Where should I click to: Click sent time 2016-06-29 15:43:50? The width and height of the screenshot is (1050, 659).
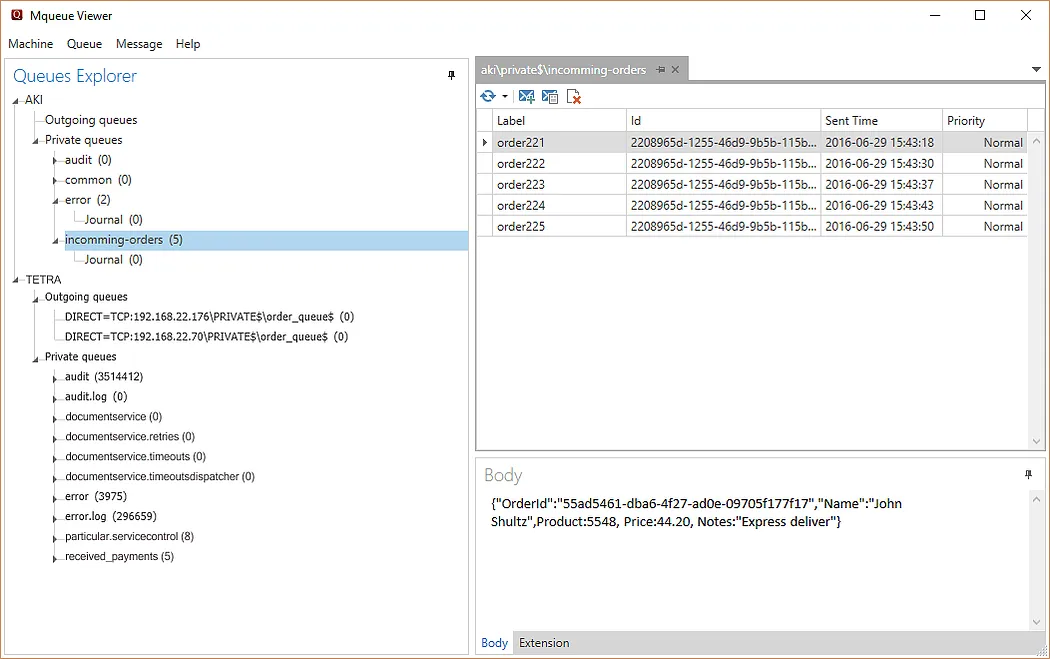pyautogui.click(x=879, y=226)
